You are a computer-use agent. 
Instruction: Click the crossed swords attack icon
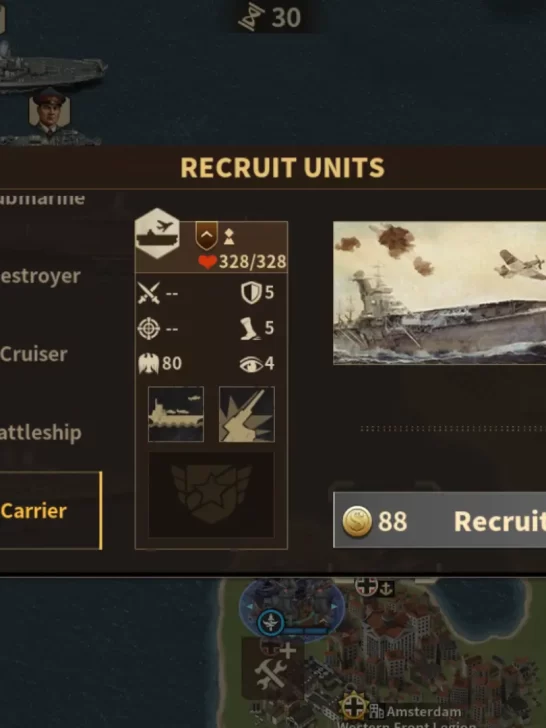tap(149, 293)
